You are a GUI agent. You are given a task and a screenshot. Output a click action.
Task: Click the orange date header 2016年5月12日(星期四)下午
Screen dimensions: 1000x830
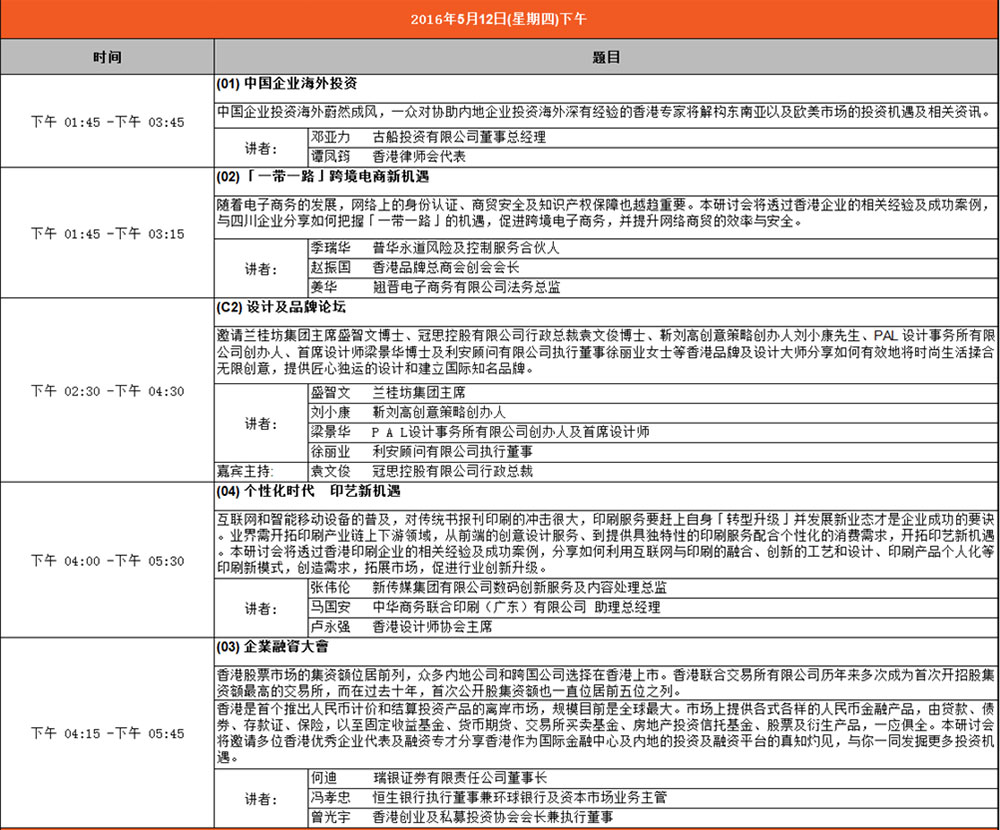coord(499,19)
